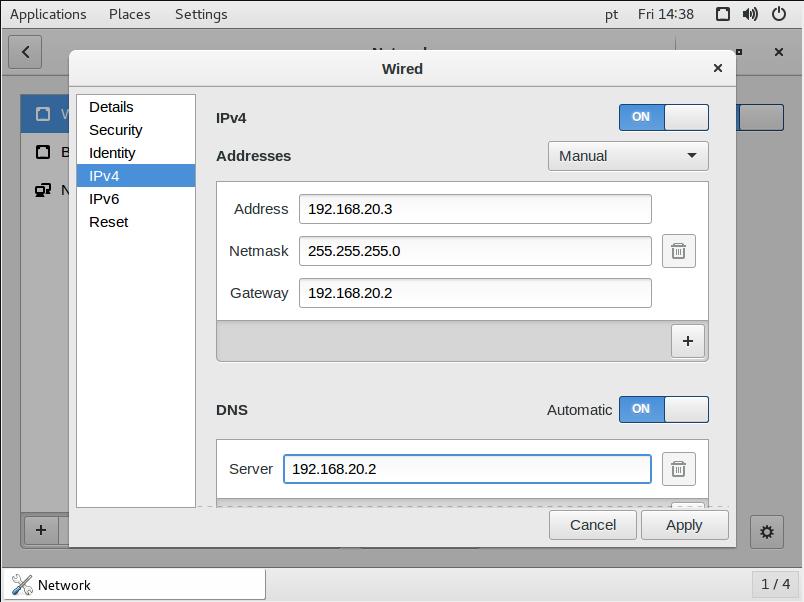This screenshot has width=804, height=602.
Task: Delete the address entry with trash icon
Action: tap(678, 251)
